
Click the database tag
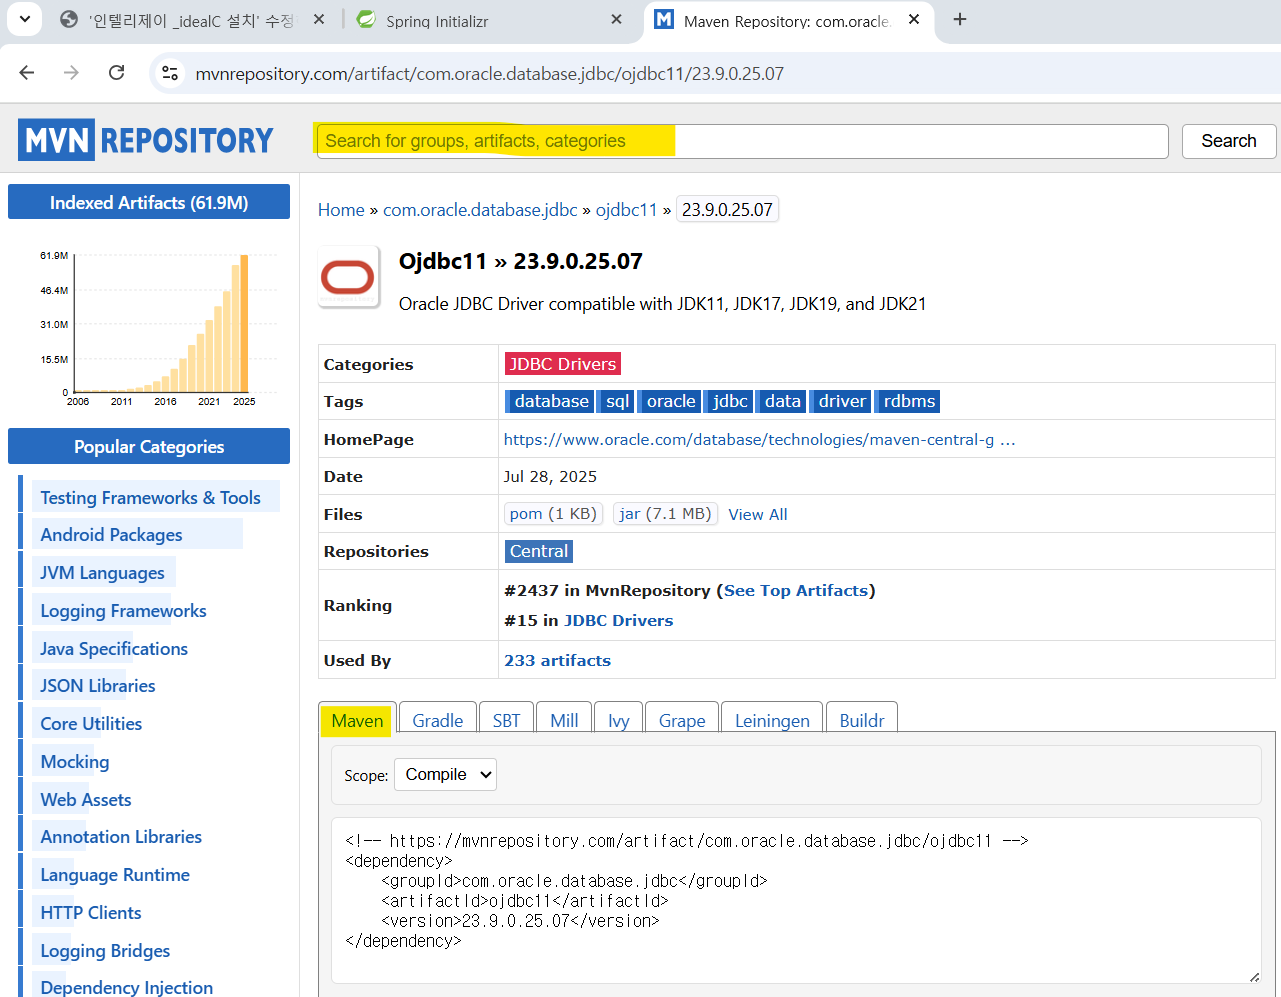(551, 401)
